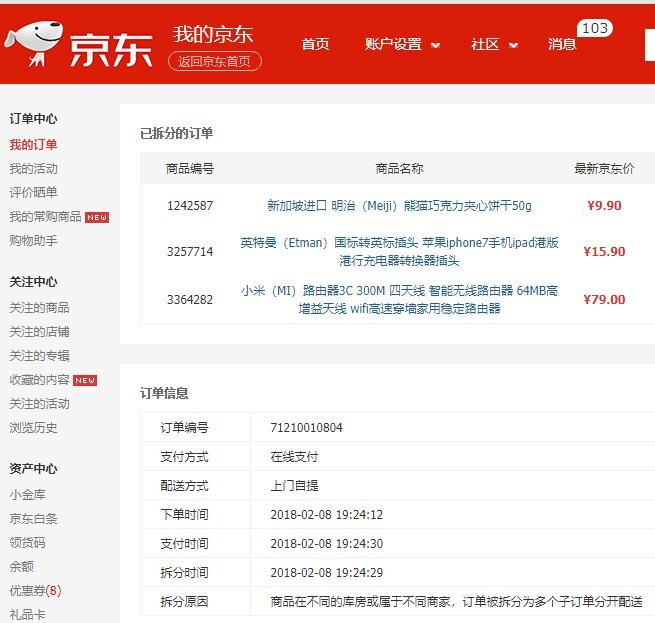Open 关注的活动 sidebar link
Viewport: 655px width, 623px height.
(39, 404)
